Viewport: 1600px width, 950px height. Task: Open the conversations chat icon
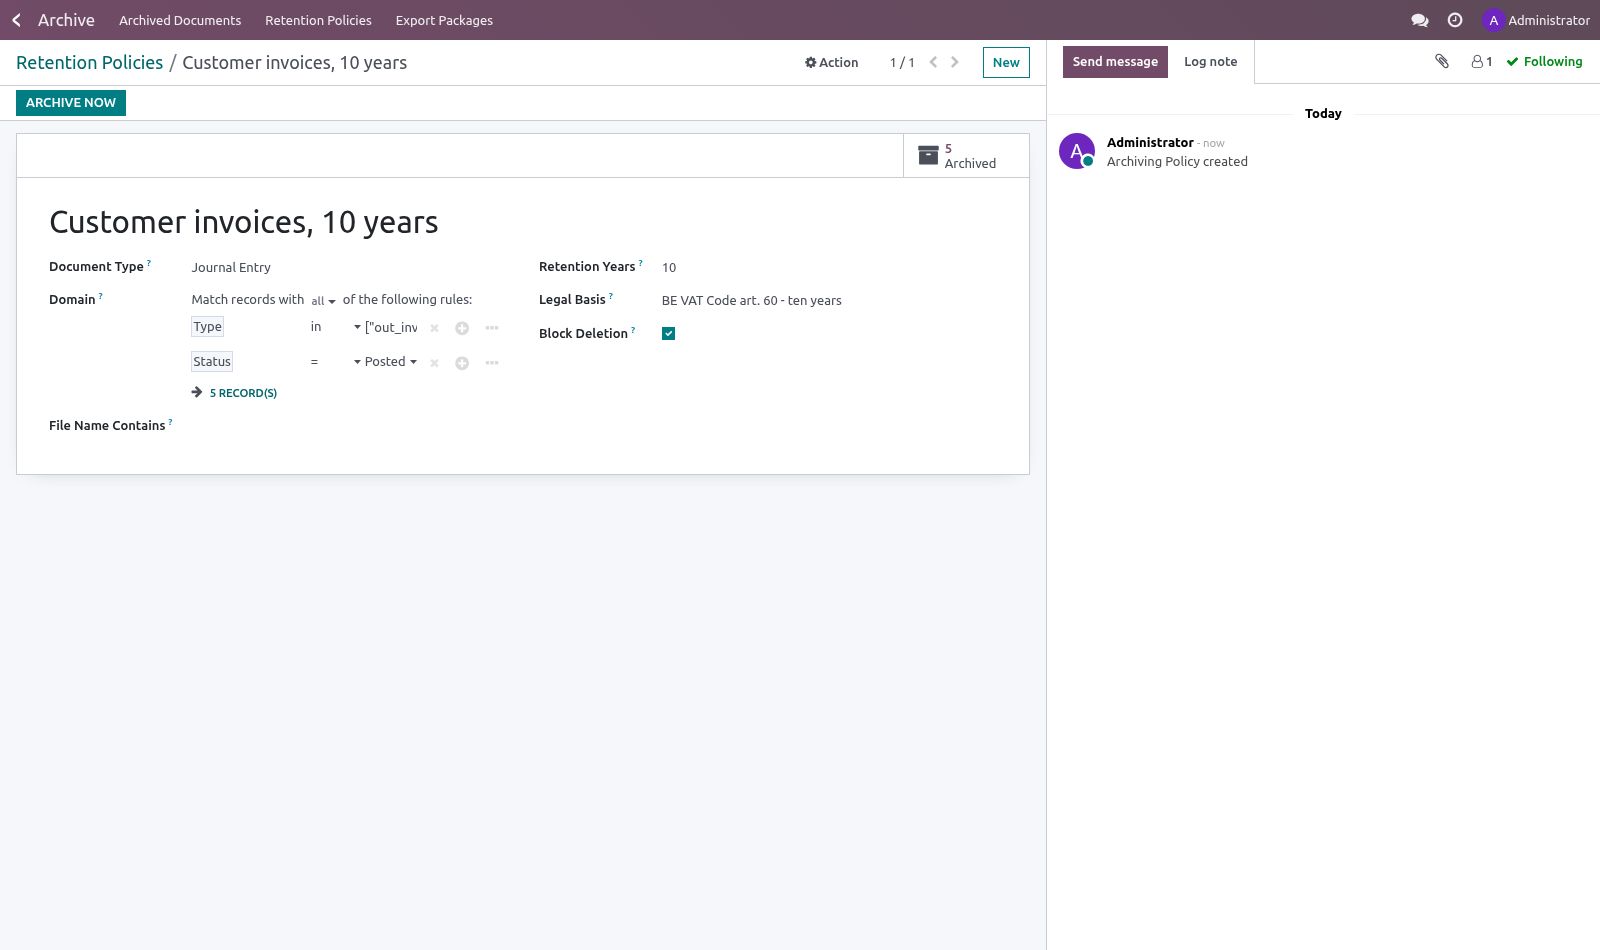coord(1419,20)
